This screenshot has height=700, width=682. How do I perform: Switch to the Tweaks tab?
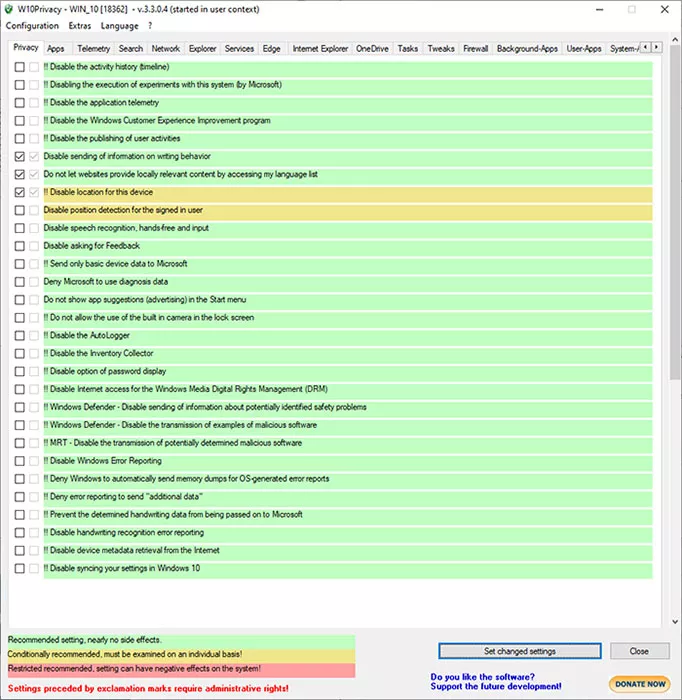click(441, 49)
